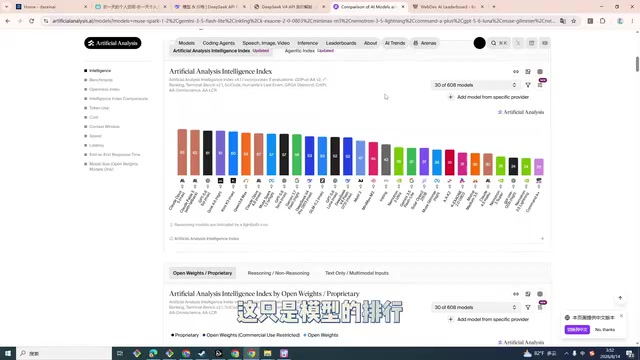Click Chrome's reload page button
Viewport: 640px width, 360px height.
pyautogui.click(x=31, y=21)
